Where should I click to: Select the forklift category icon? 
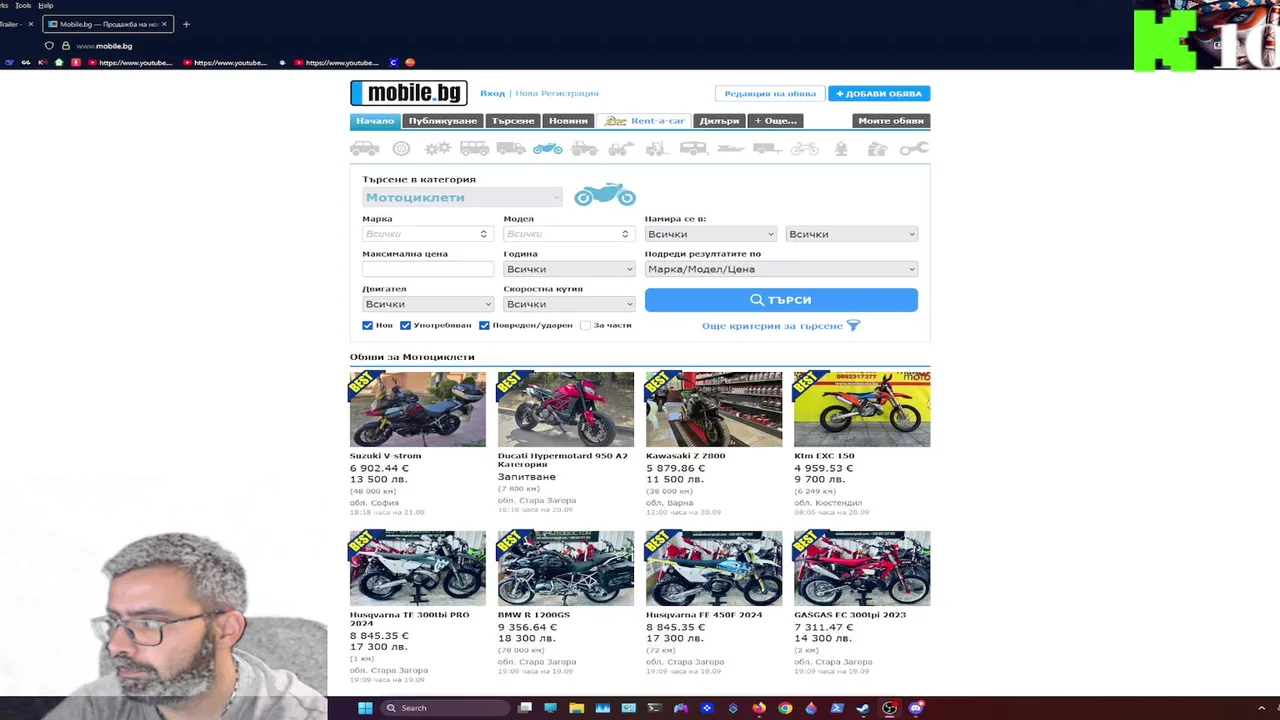click(x=657, y=148)
